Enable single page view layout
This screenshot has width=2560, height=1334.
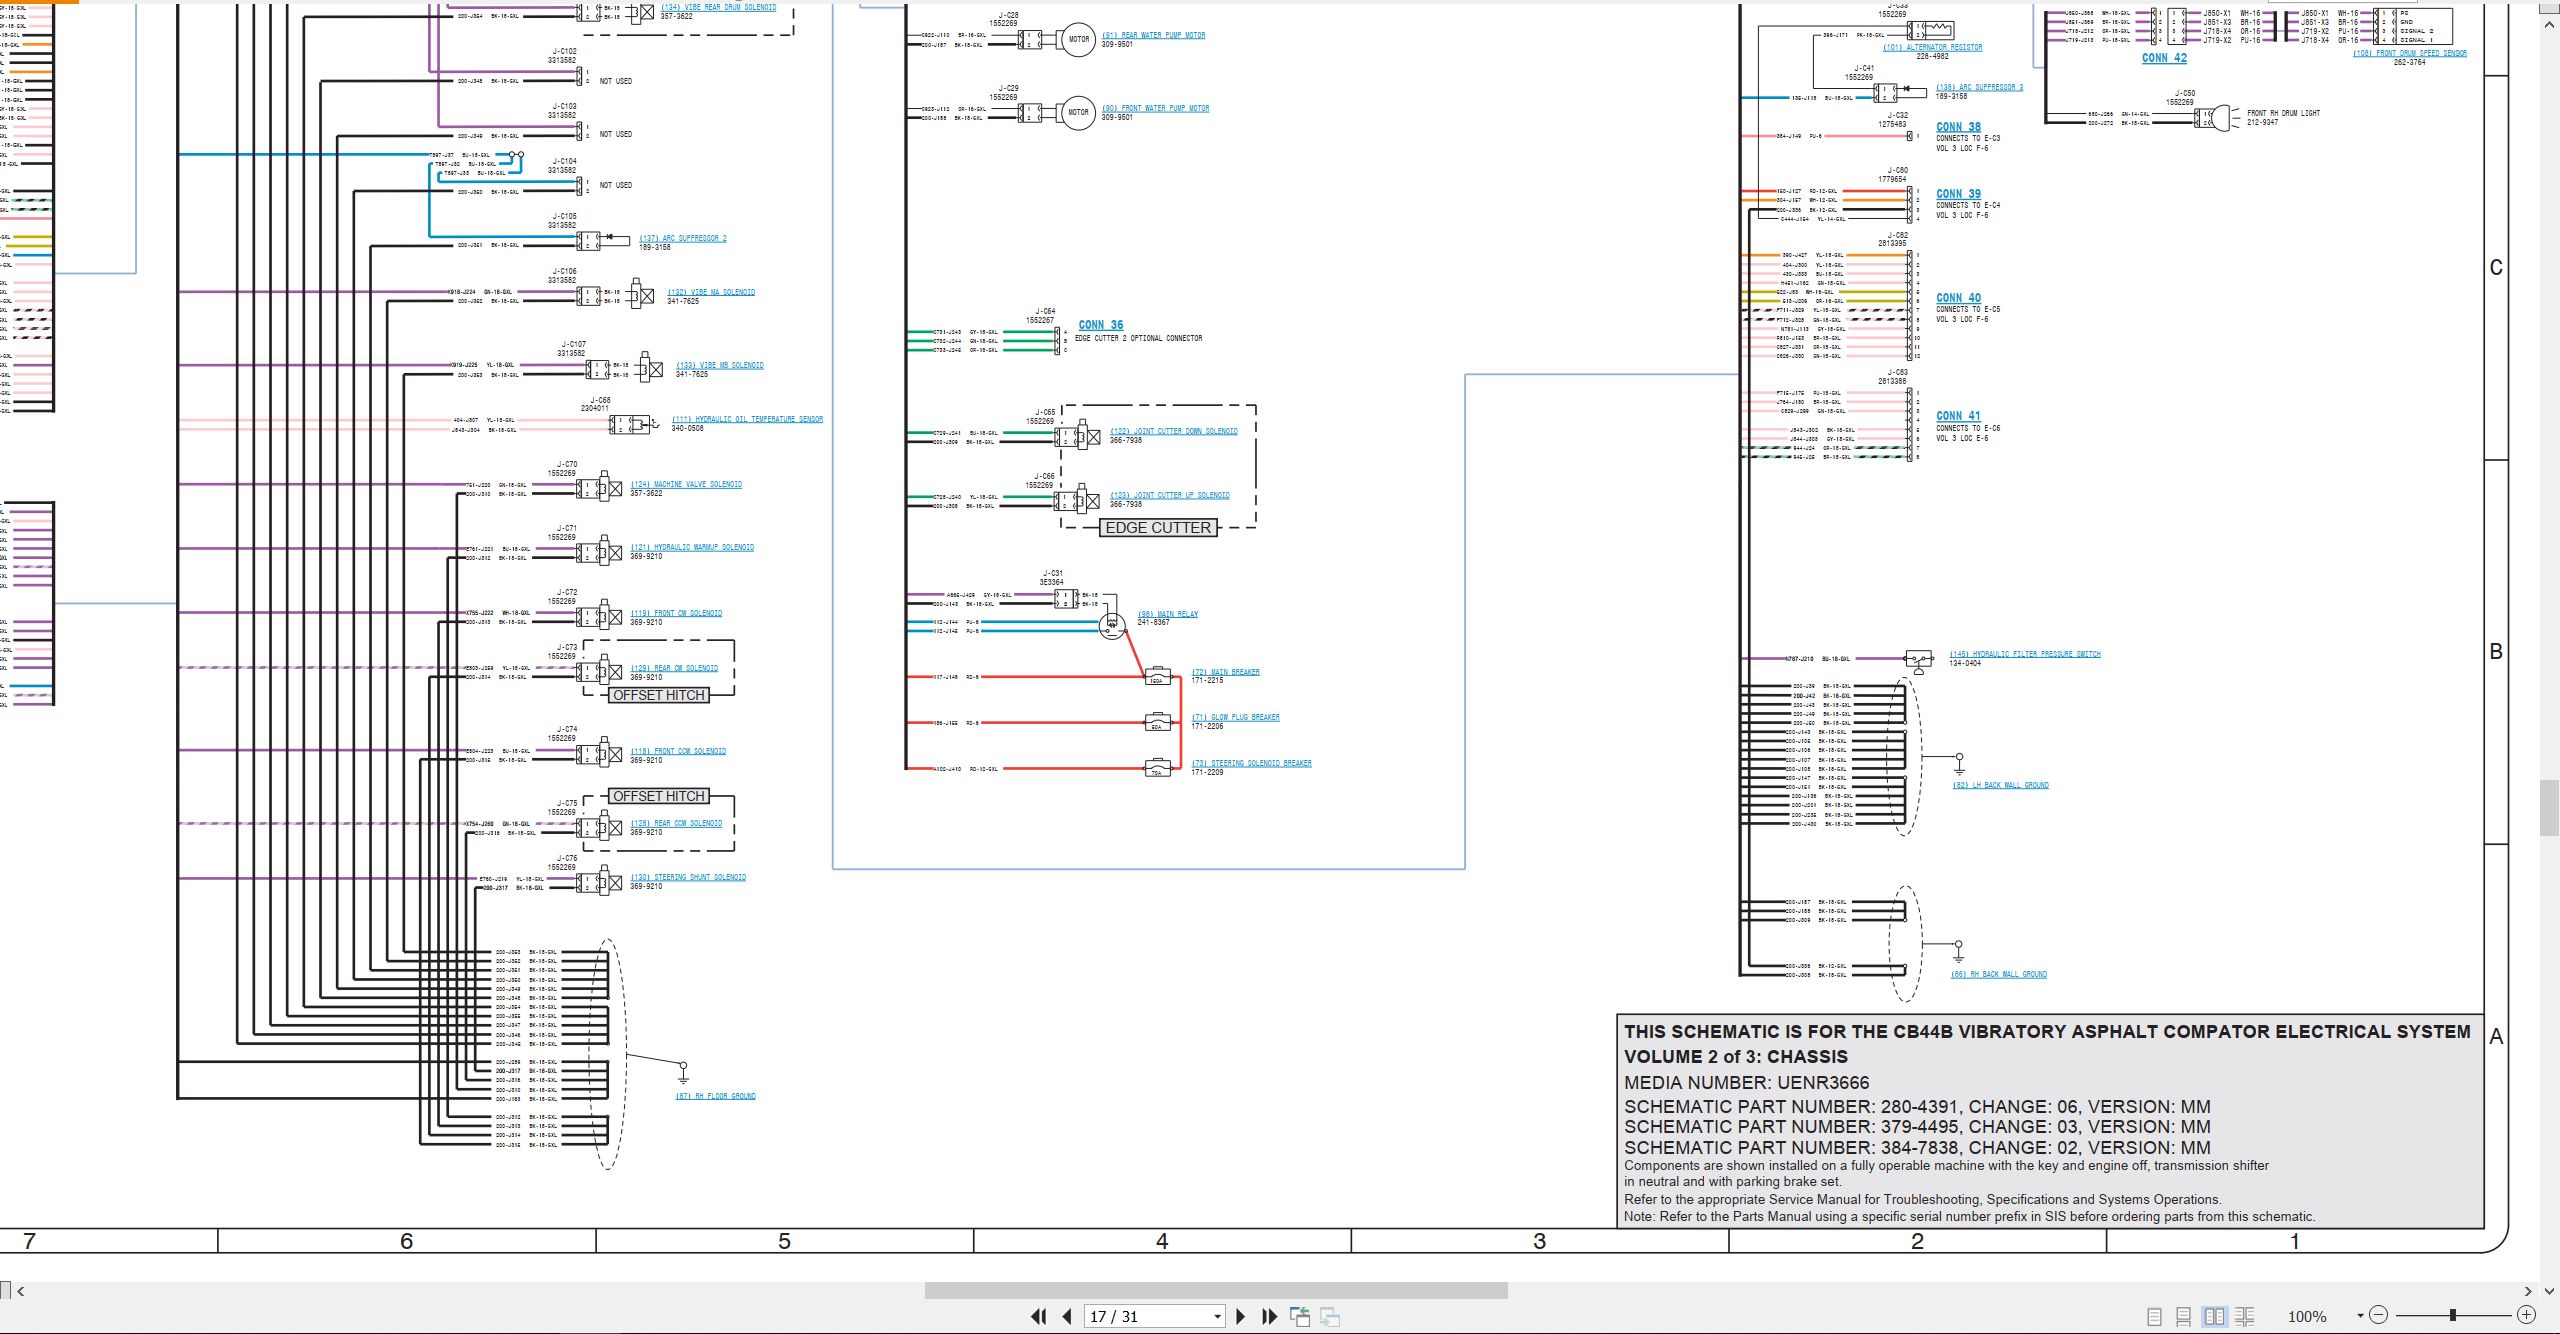pyautogui.click(x=2155, y=1316)
